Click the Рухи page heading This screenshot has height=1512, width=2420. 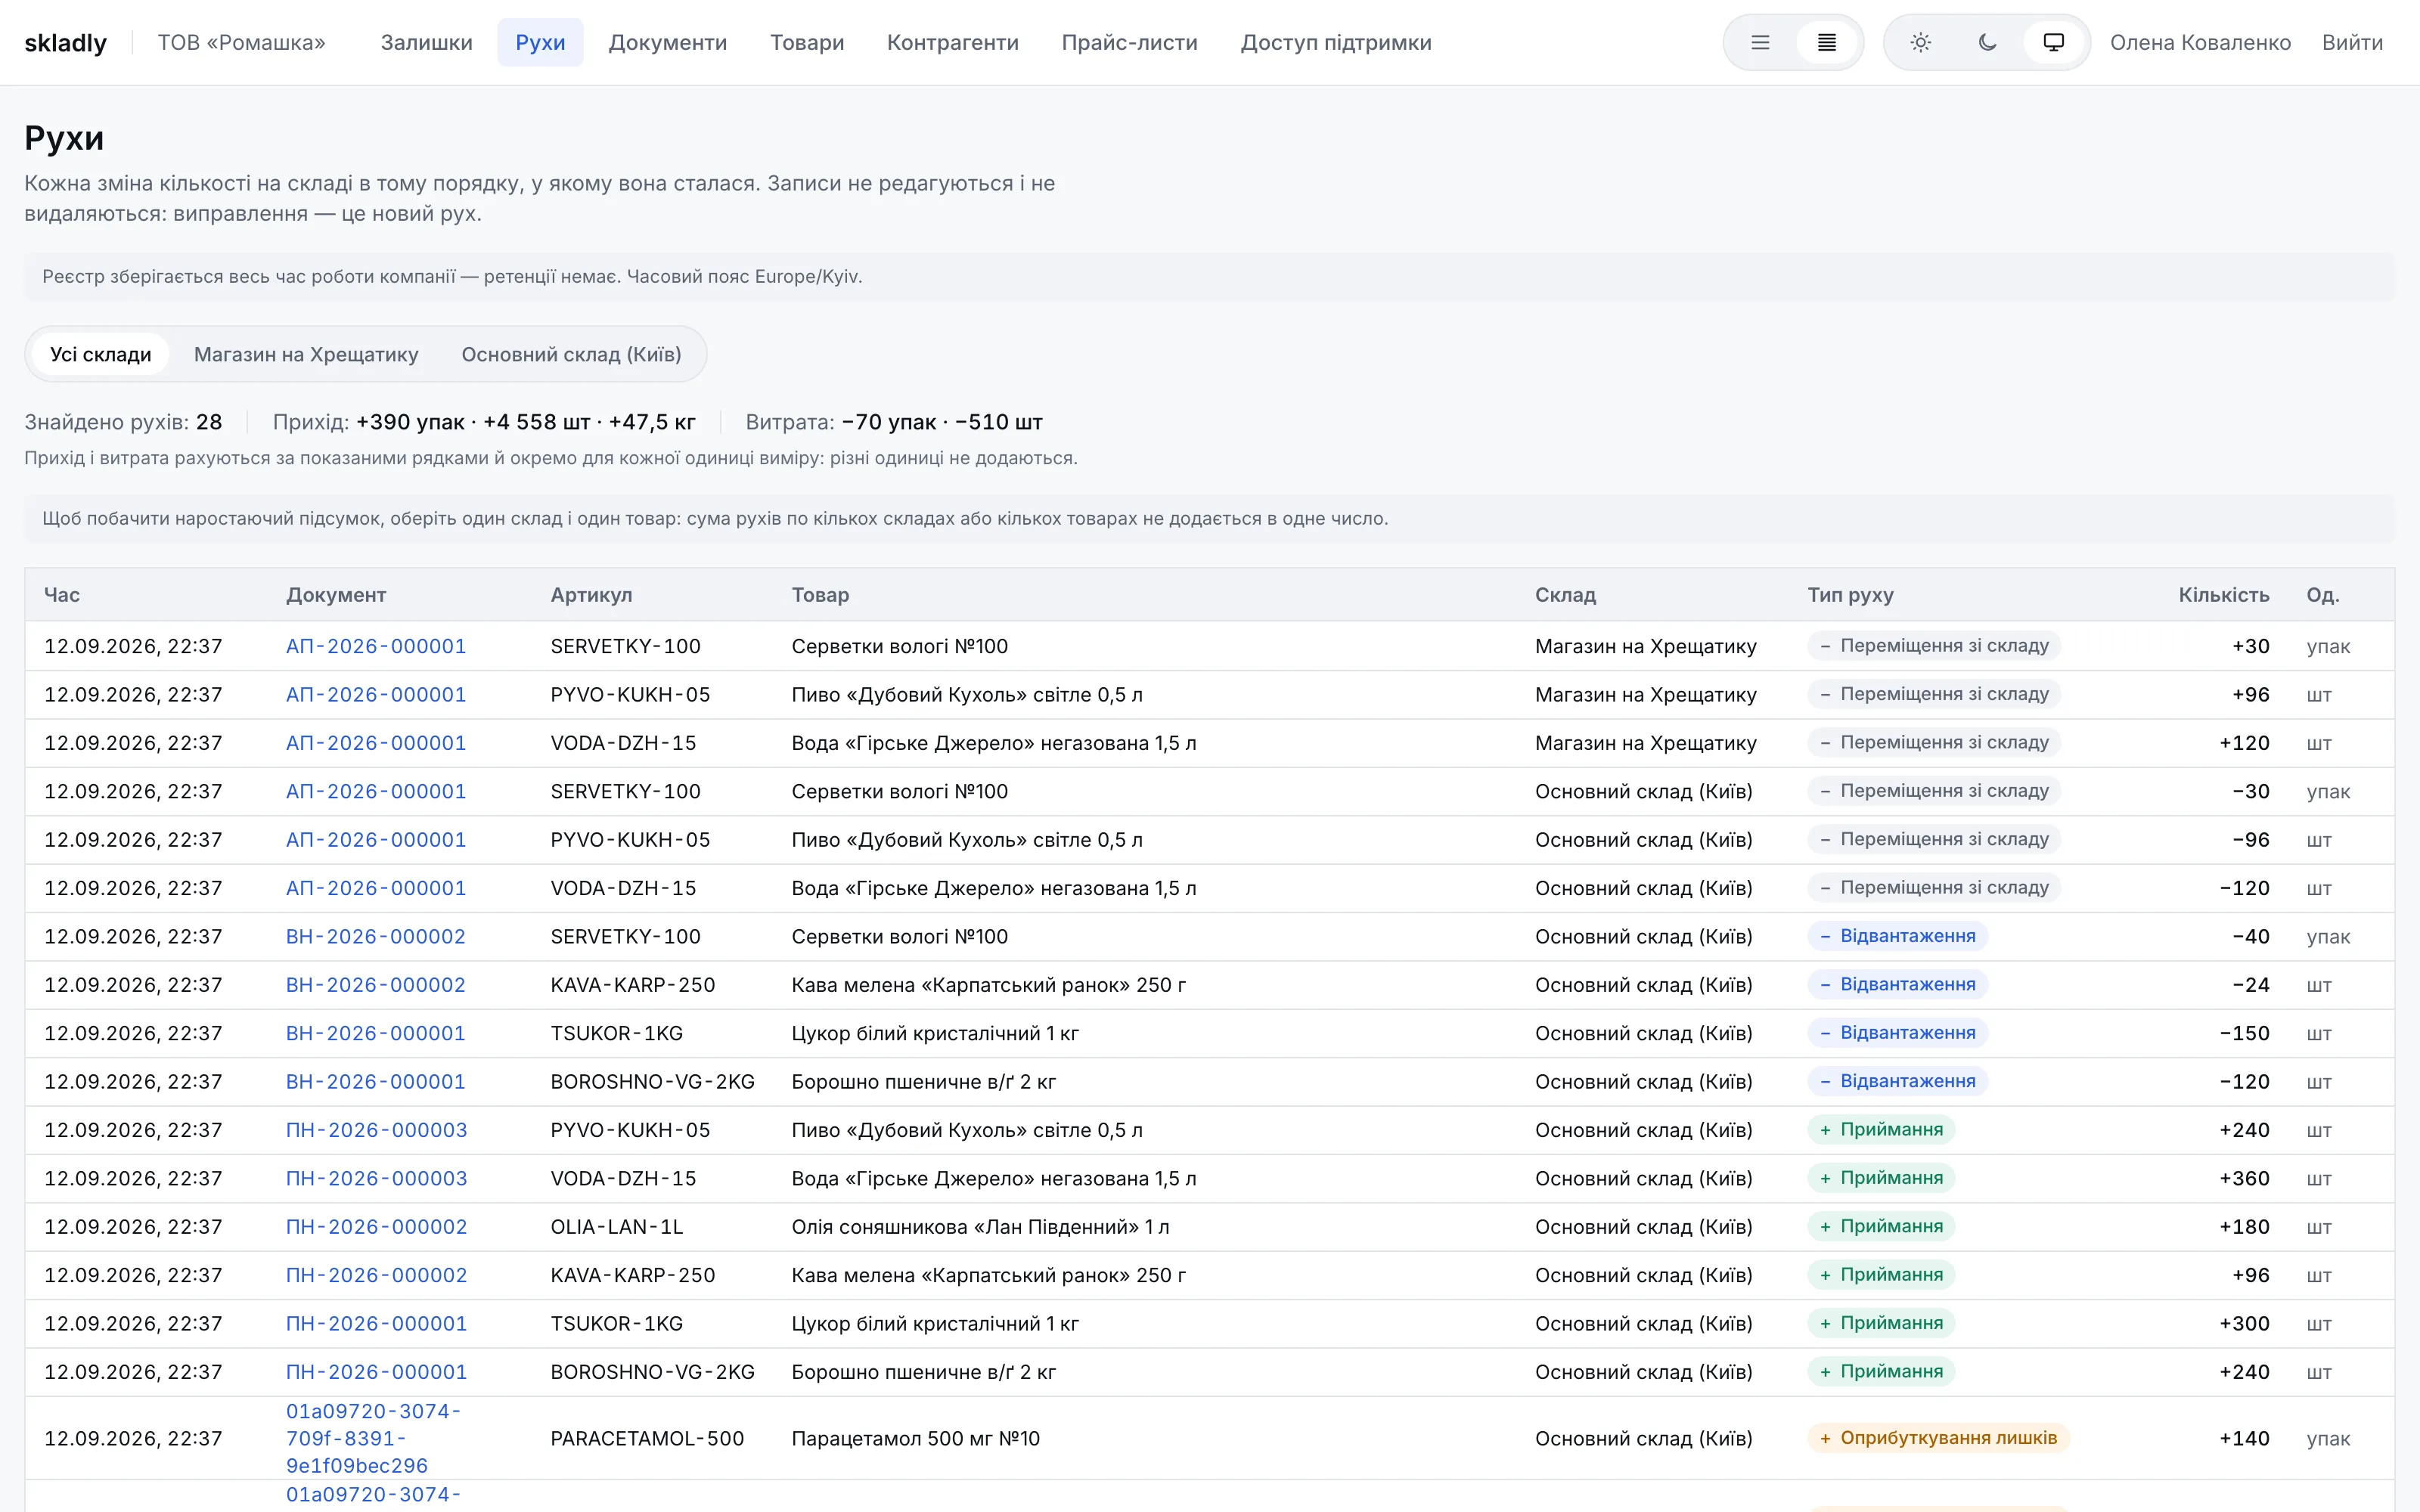(x=64, y=138)
